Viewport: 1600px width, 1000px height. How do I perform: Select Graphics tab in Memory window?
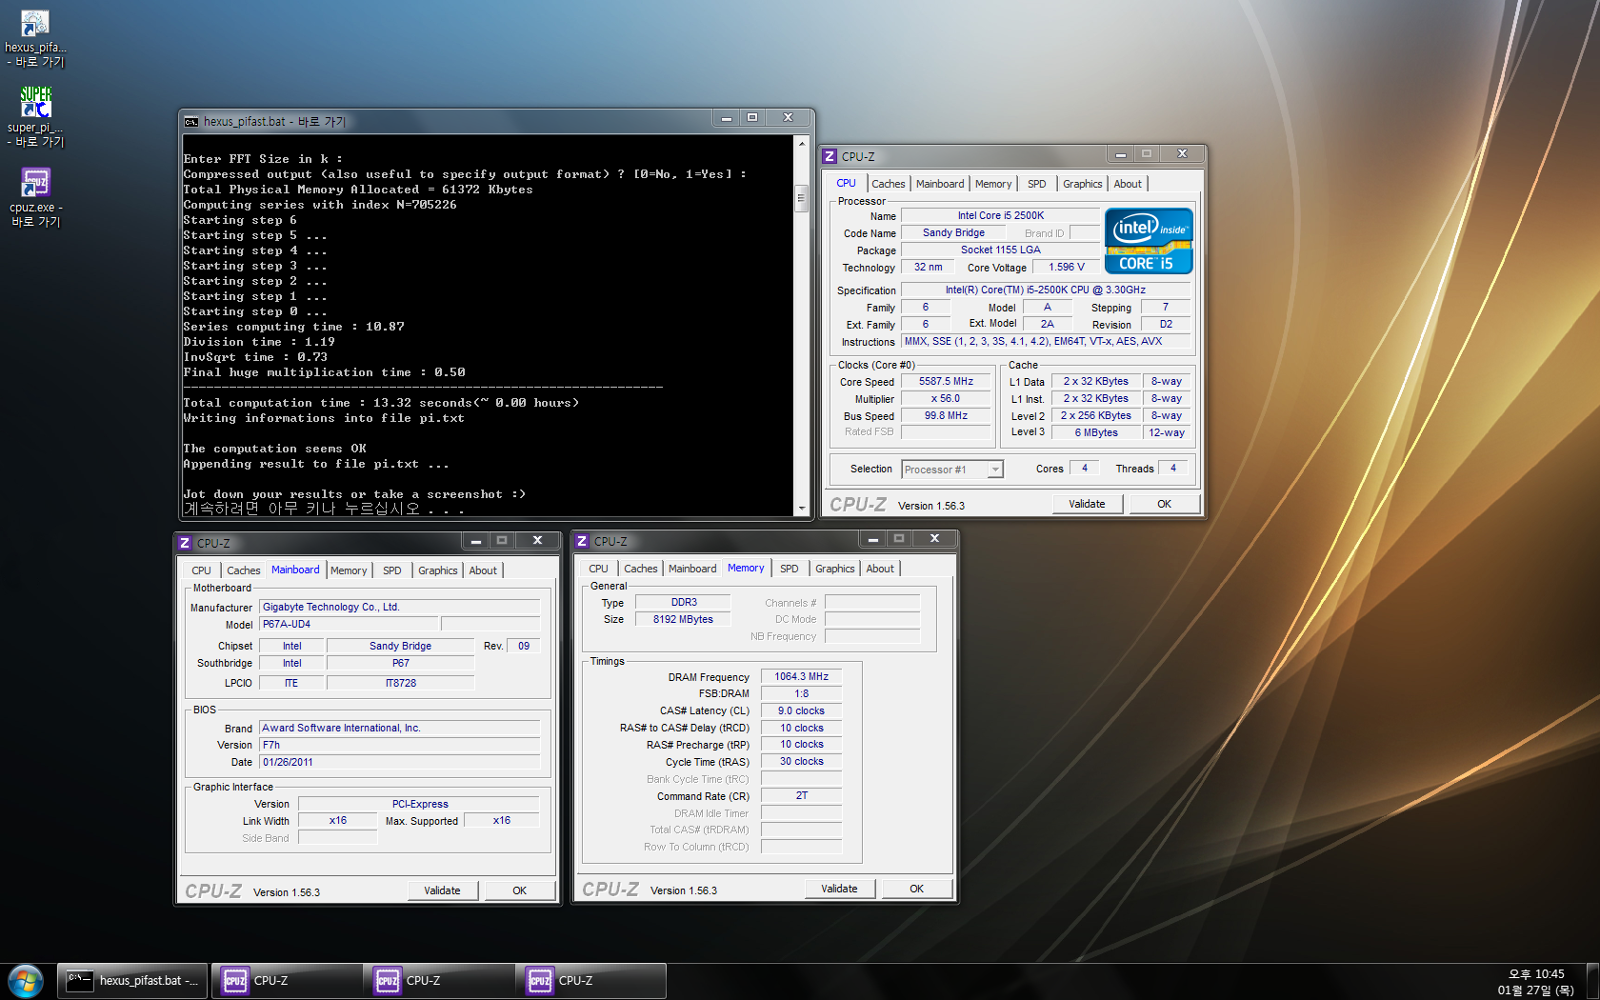[x=834, y=569]
